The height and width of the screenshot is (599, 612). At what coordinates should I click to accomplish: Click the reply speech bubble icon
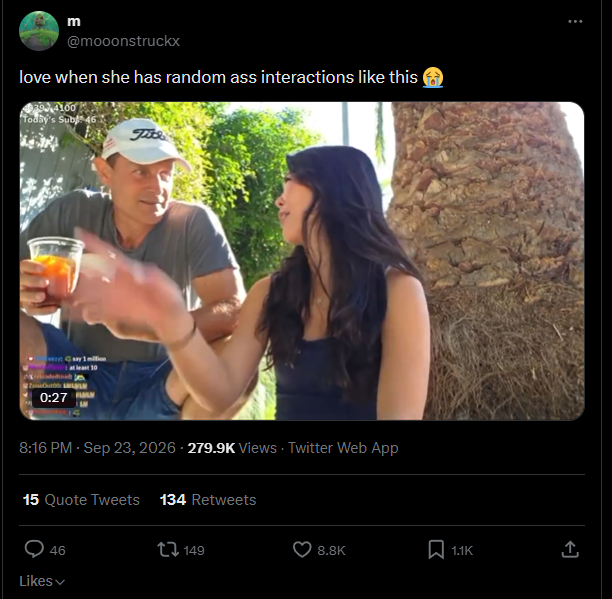pyautogui.click(x=34, y=549)
